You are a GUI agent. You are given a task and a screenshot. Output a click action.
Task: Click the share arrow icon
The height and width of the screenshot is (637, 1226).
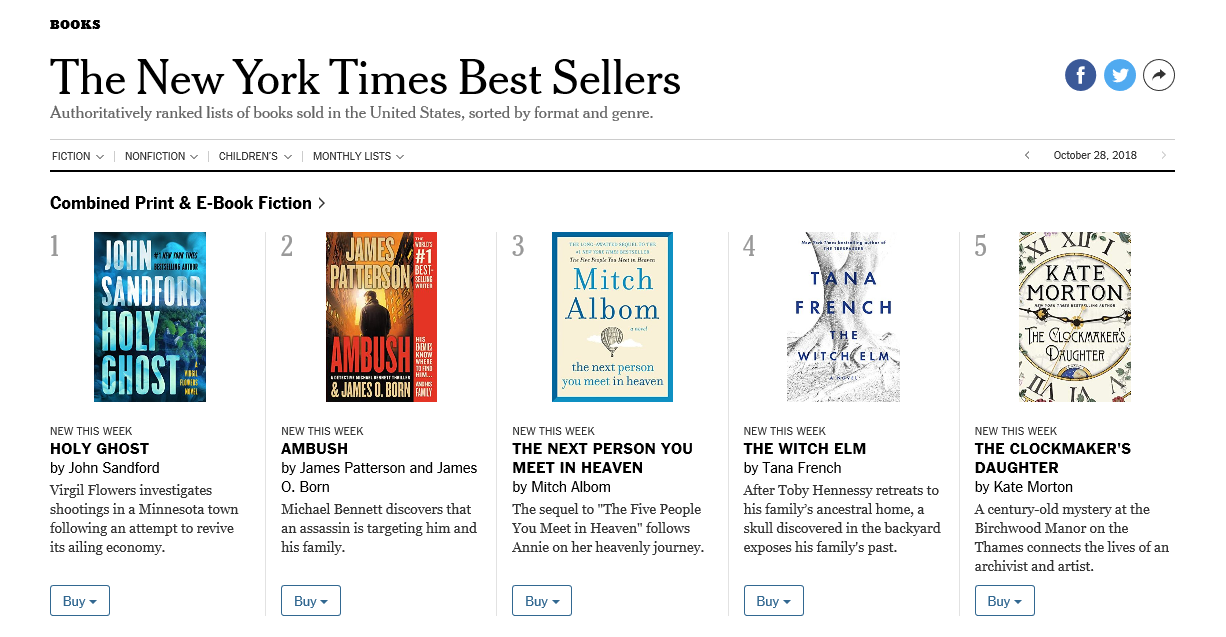point(1159,75)
